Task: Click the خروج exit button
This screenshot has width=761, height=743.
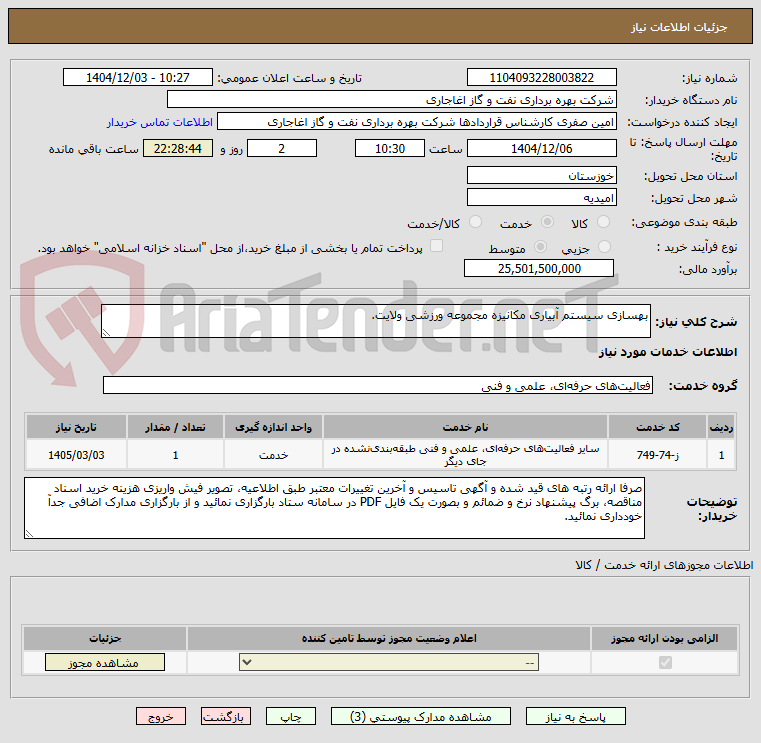Action: click(x=161, y=716)
